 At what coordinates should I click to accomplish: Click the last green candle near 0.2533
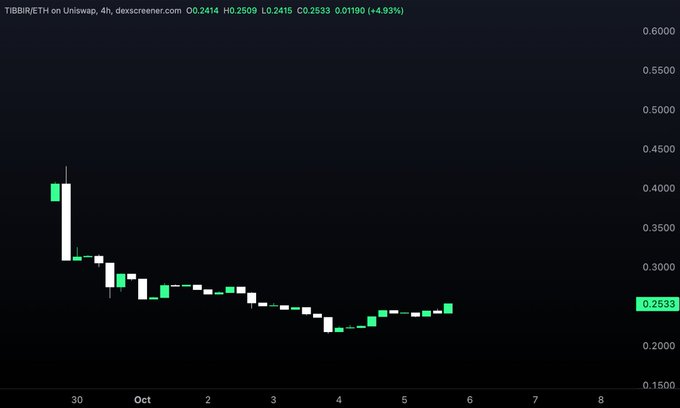click(448, 308)
